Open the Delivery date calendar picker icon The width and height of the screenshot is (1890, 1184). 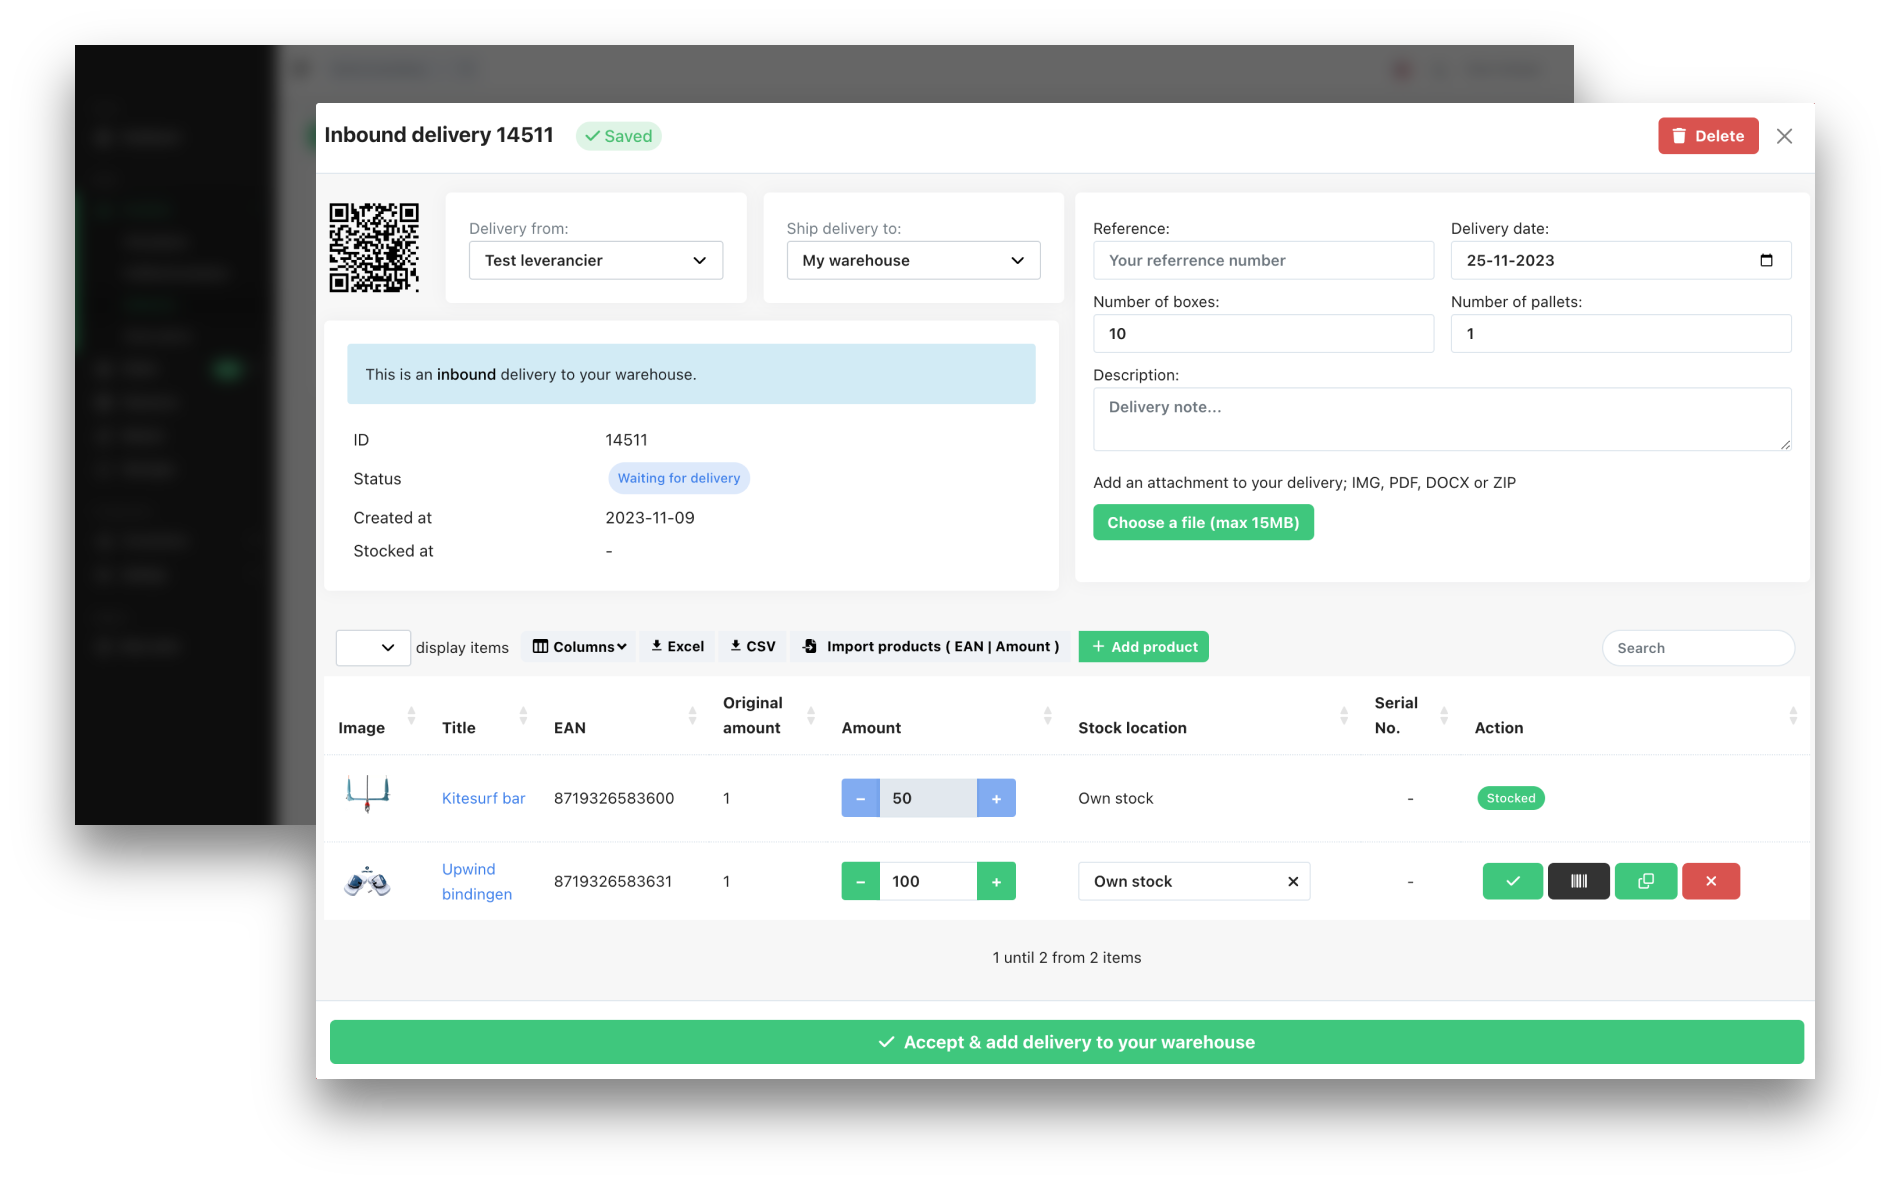[x=1766, y=260]
